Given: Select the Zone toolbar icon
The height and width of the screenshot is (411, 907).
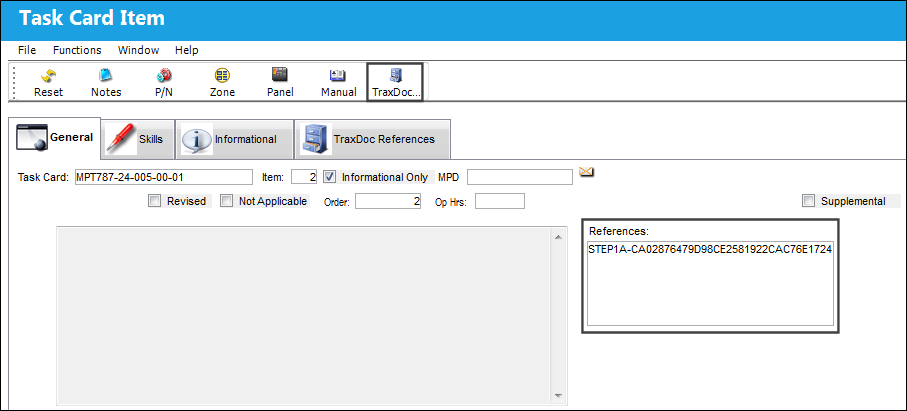Looking at the screenshot, I should click(222, 82).
